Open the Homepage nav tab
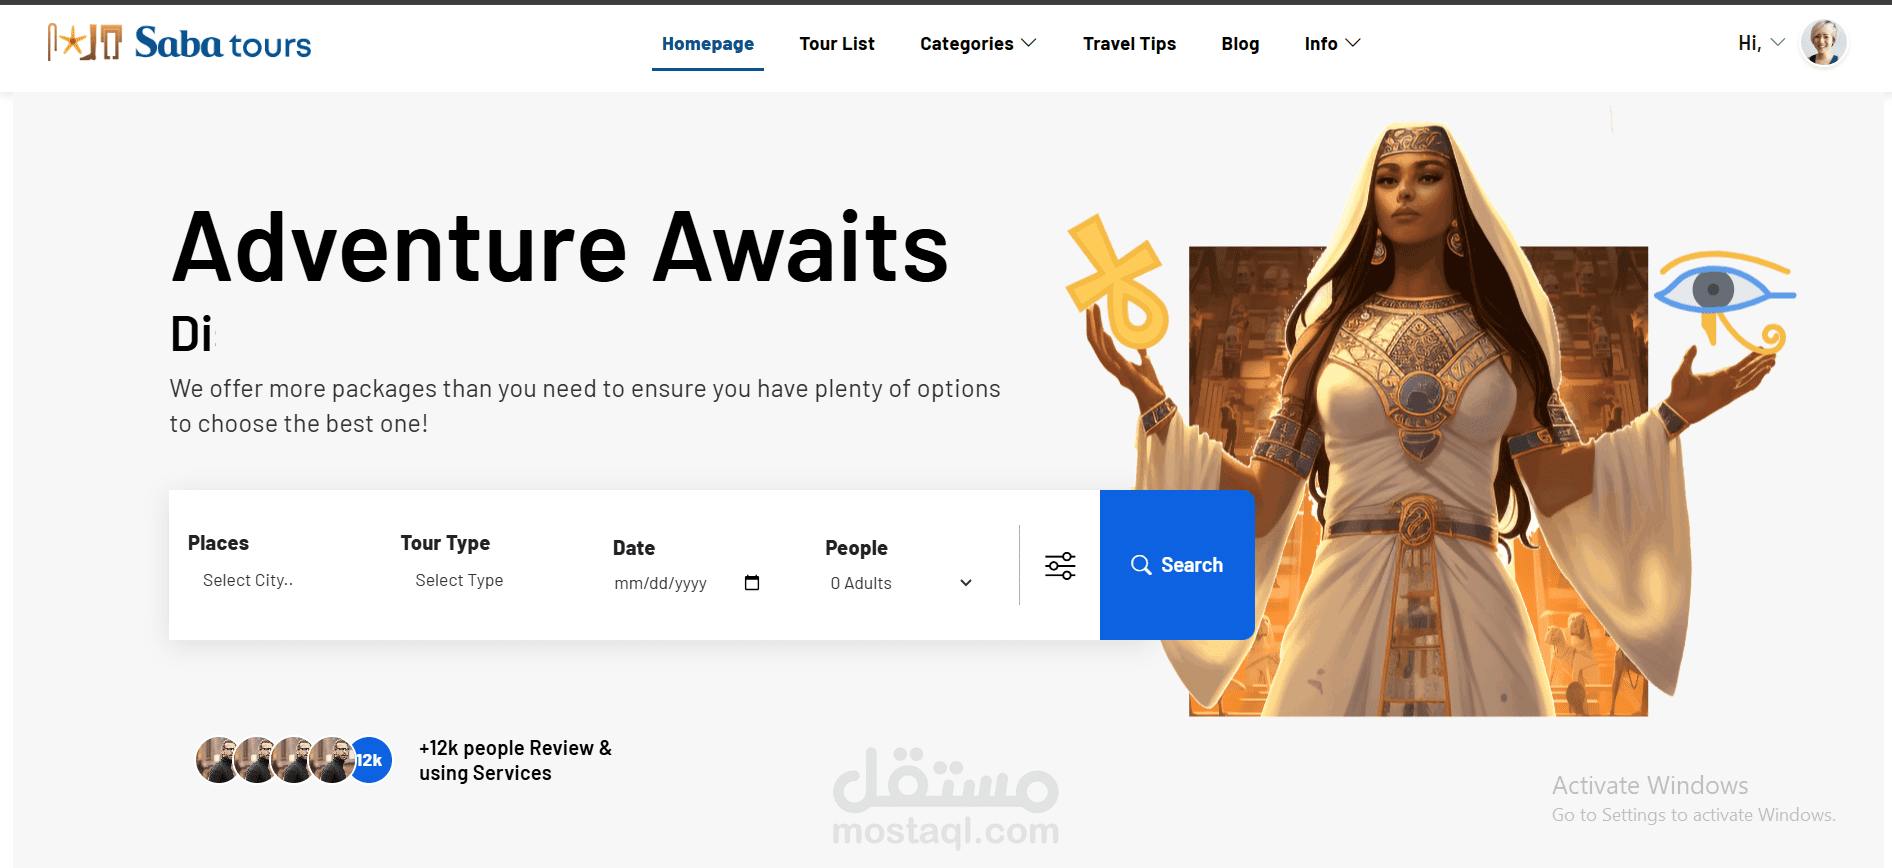Viewport: 1892px width, 868px height. click(708, 44)
